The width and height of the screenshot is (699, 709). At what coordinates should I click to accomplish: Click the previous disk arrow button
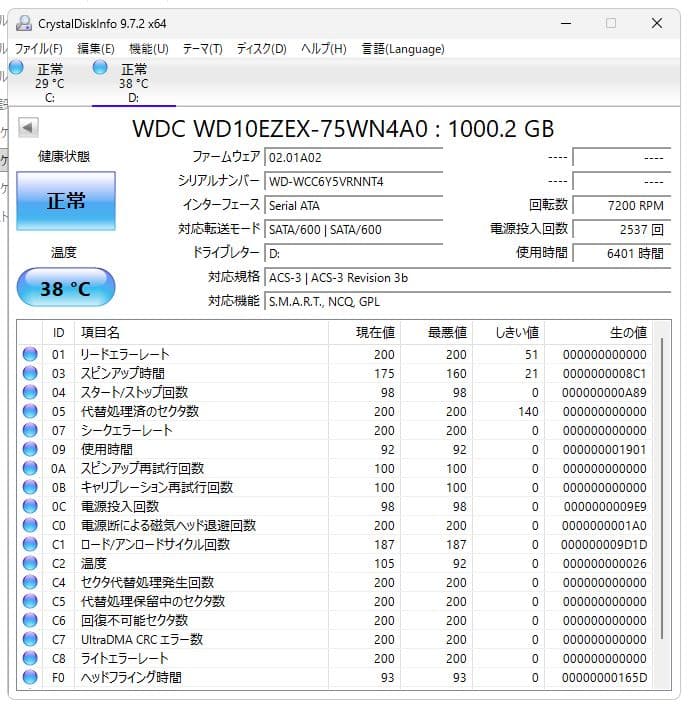click(28, 128)
